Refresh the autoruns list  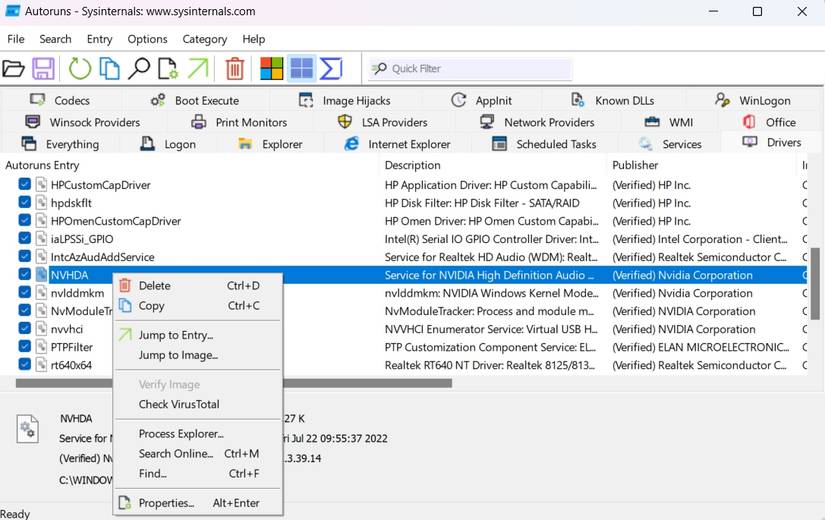(x=79, y=69)
